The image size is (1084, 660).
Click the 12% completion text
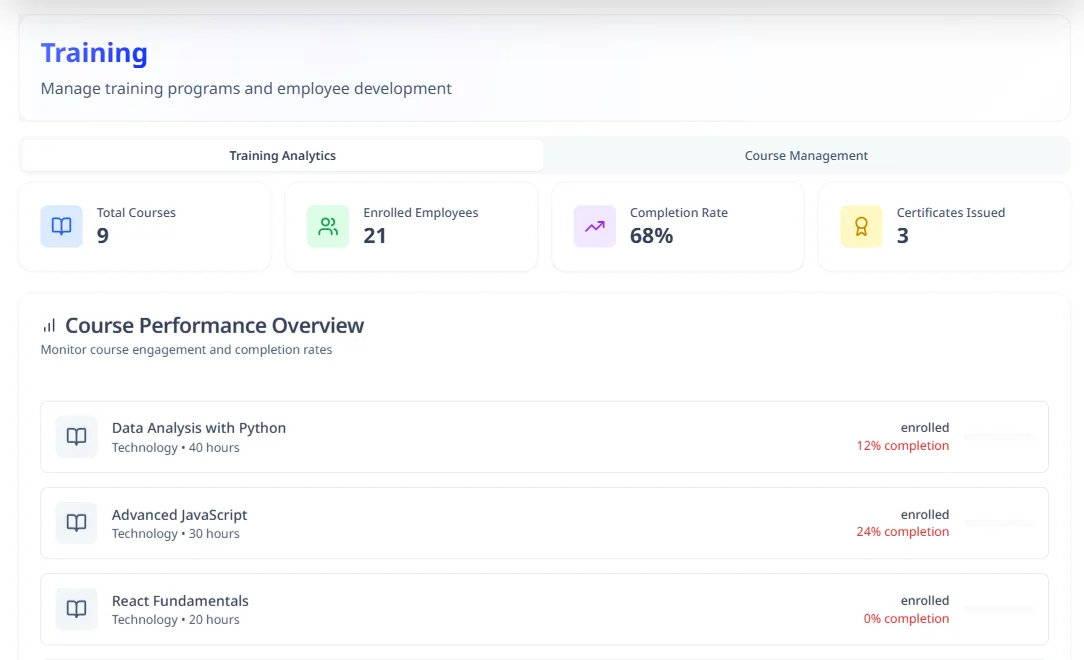coord(903,446)
